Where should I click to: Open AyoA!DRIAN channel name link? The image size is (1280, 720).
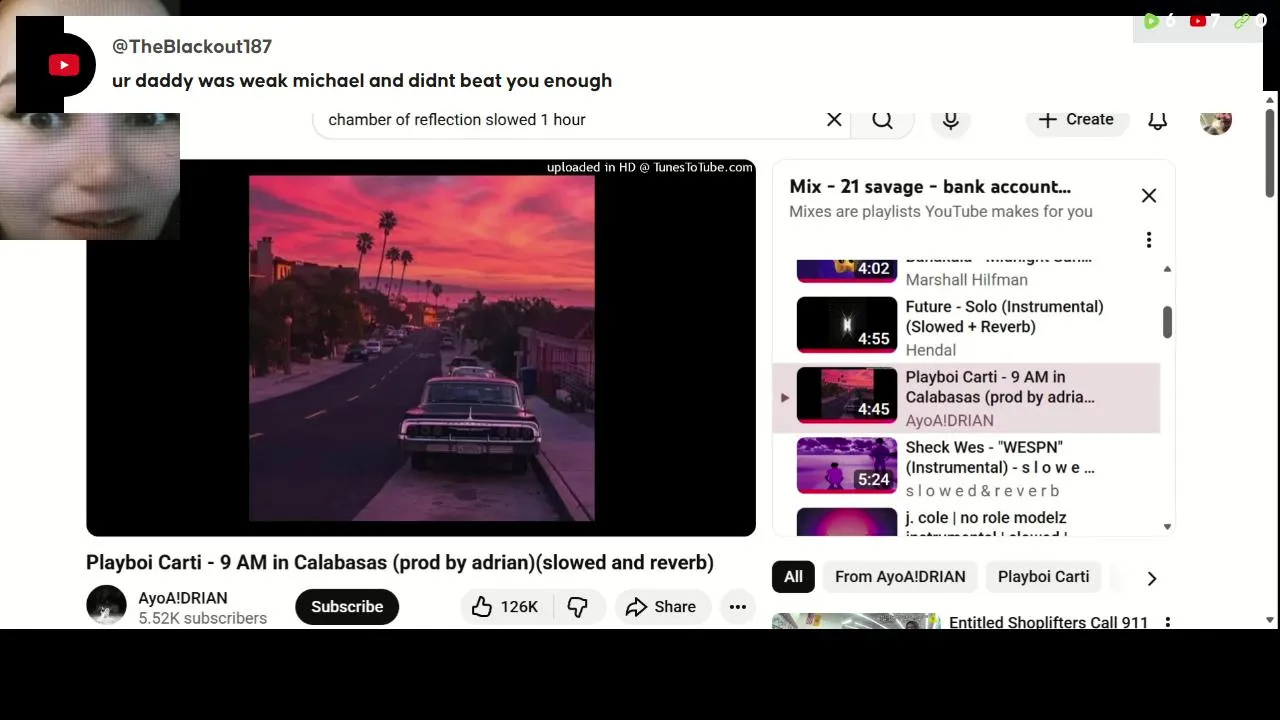click(183, 598)
